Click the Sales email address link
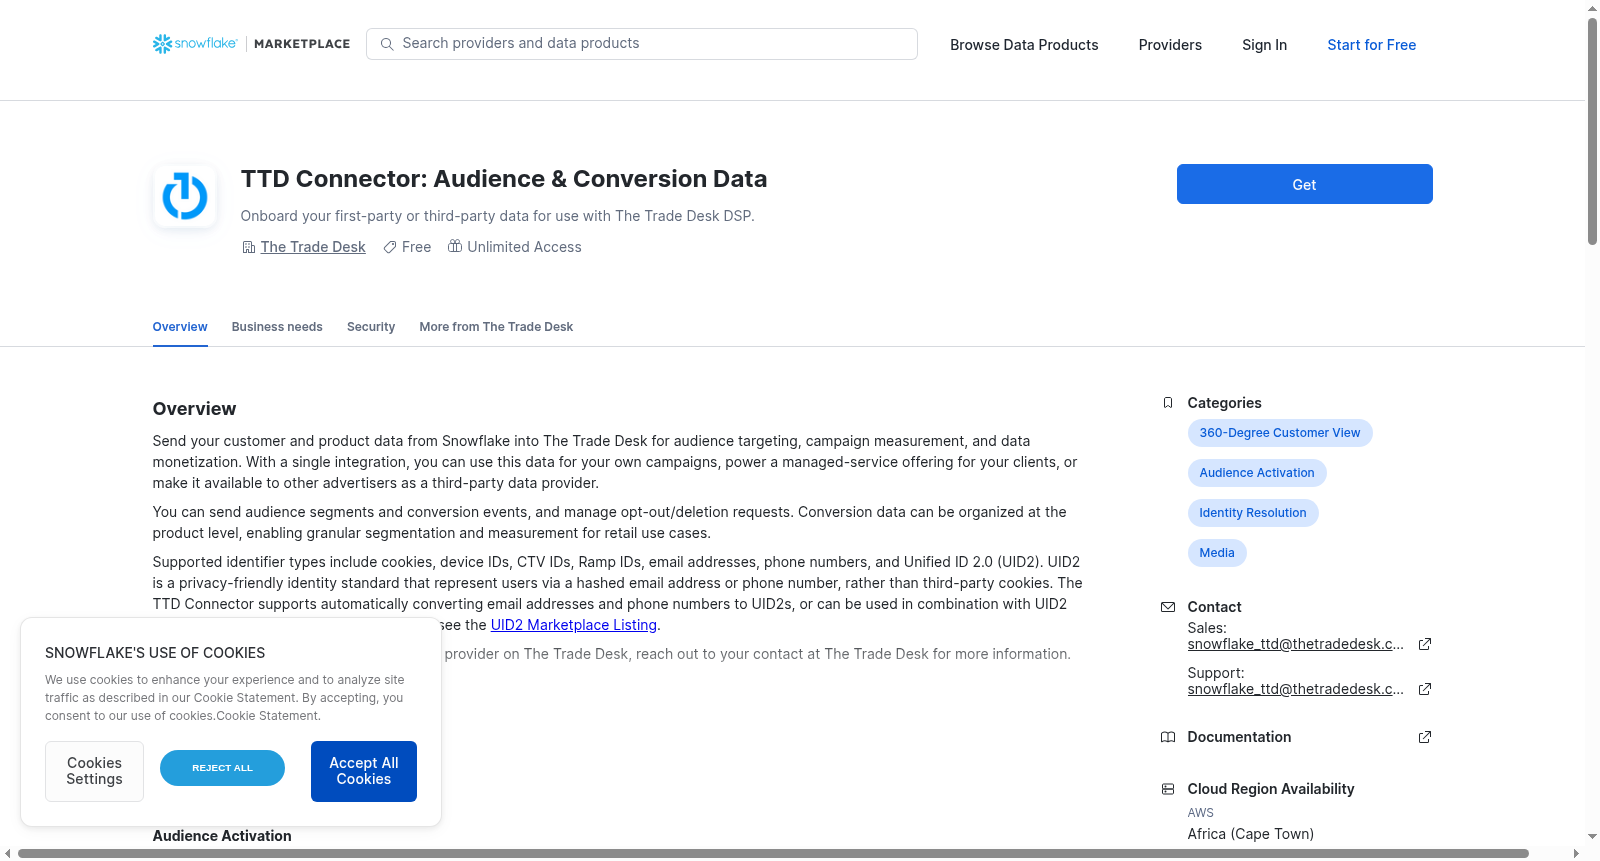This screenshot has height=861, width=1600. (x=1296, y=644)
